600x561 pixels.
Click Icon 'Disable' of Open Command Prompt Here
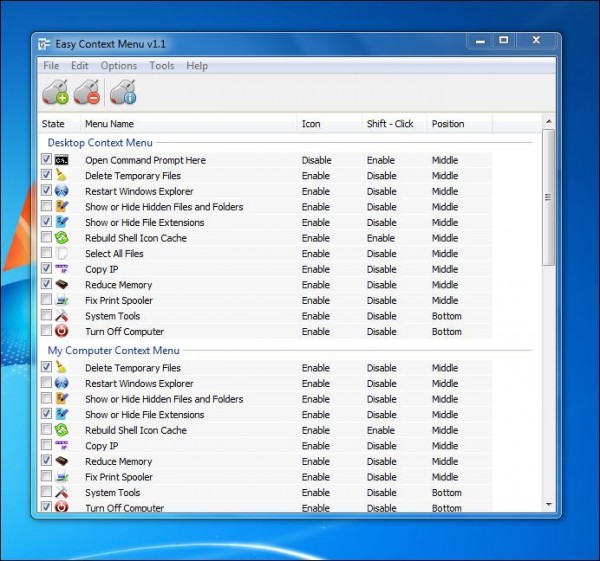(x=316, y=160)
